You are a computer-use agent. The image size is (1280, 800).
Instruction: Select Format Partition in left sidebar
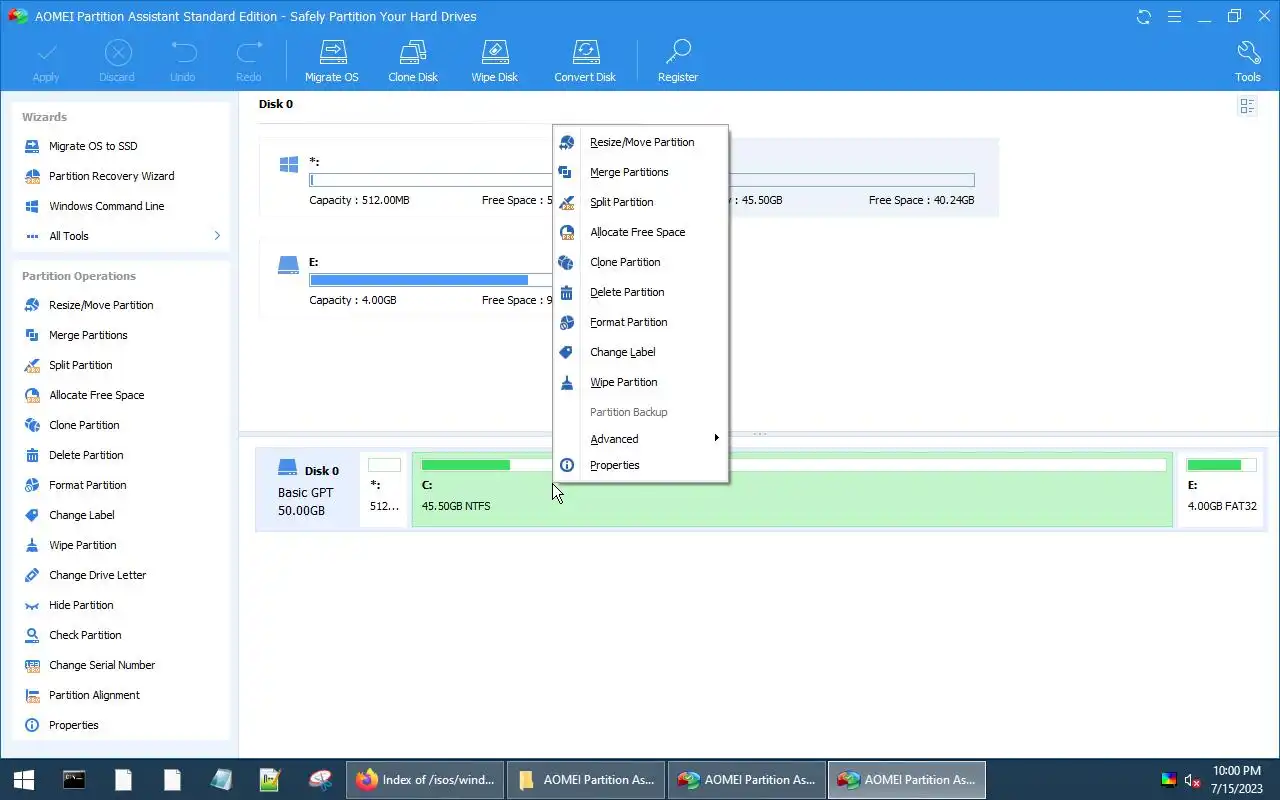[x=87, y=485]
